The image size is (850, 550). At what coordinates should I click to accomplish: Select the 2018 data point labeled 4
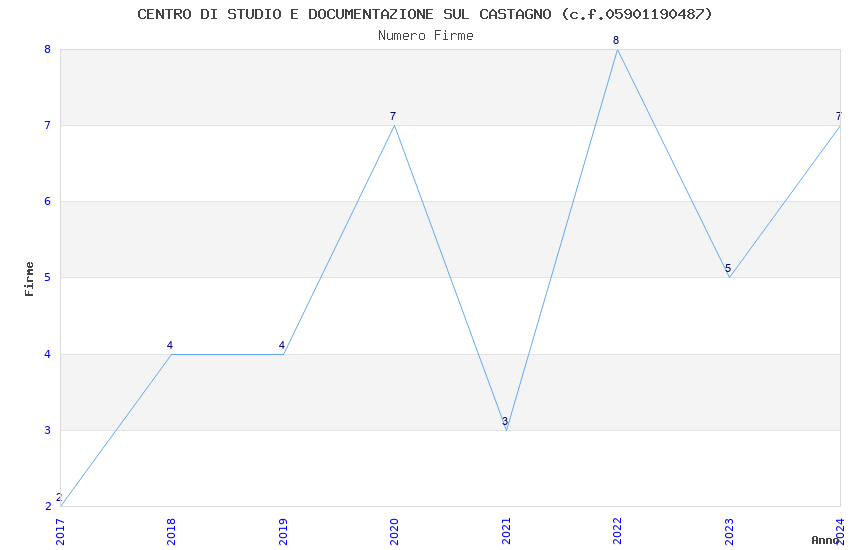coord(171,354)
